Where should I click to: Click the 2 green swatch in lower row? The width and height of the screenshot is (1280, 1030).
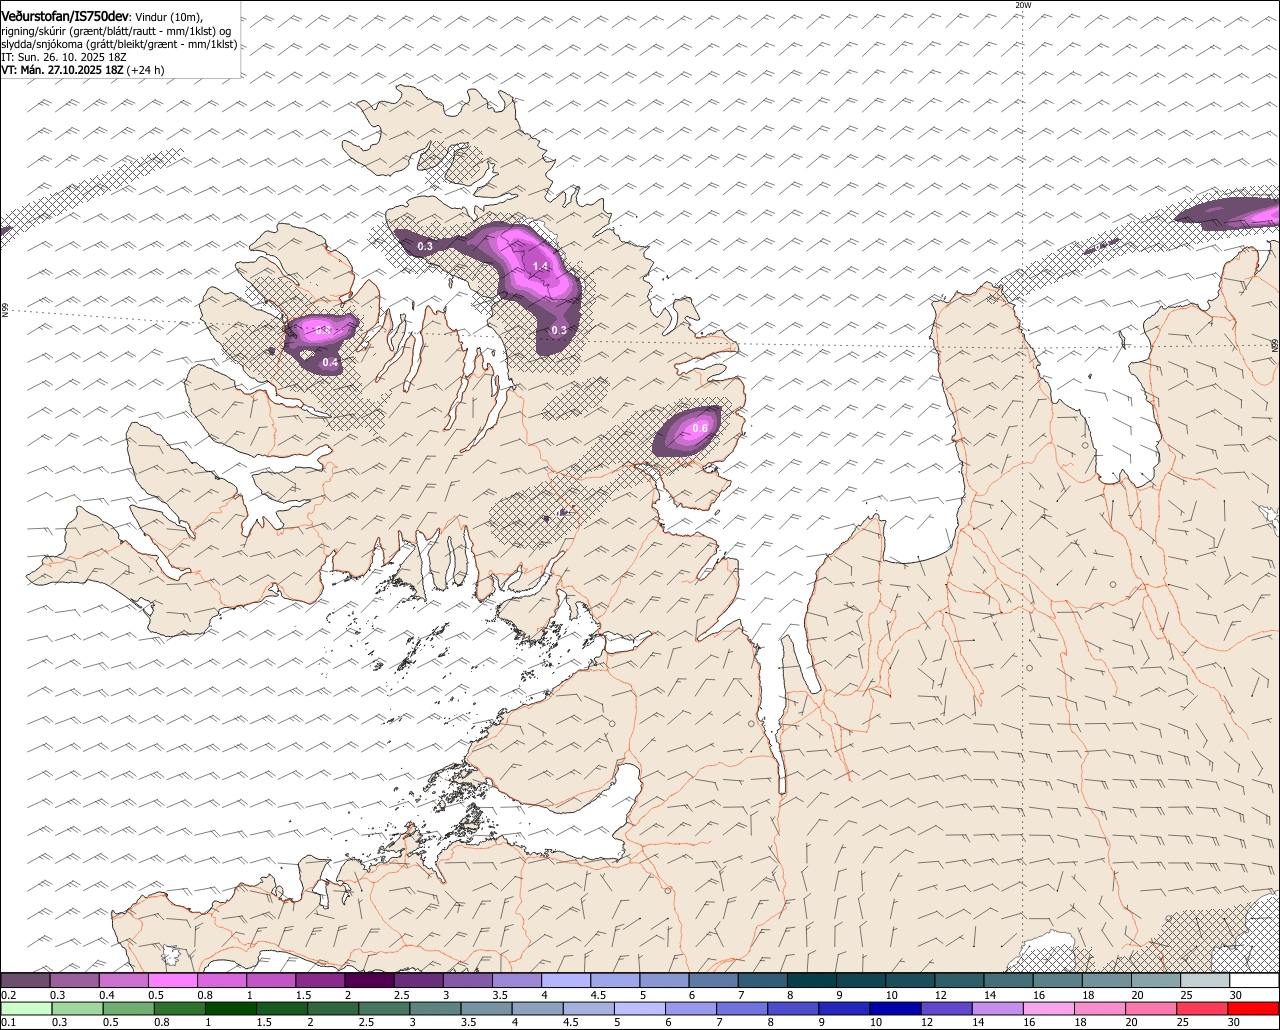[x=333, y=1008]
